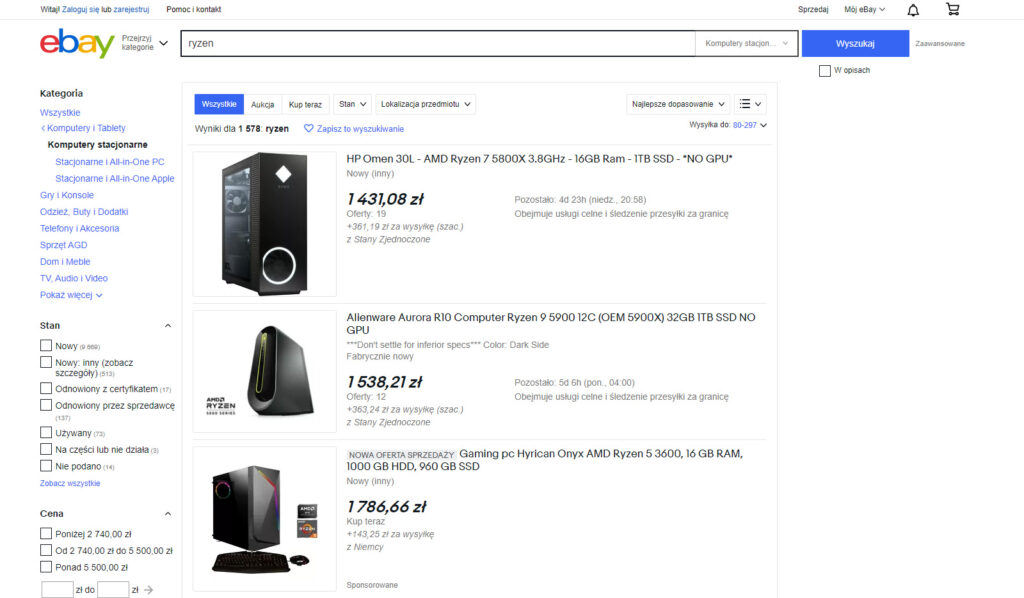Image resolution: width=1024 pixels, height=598 pixels.
Task: Click the price range submit arrow
Action: click(x=148, y=590)
